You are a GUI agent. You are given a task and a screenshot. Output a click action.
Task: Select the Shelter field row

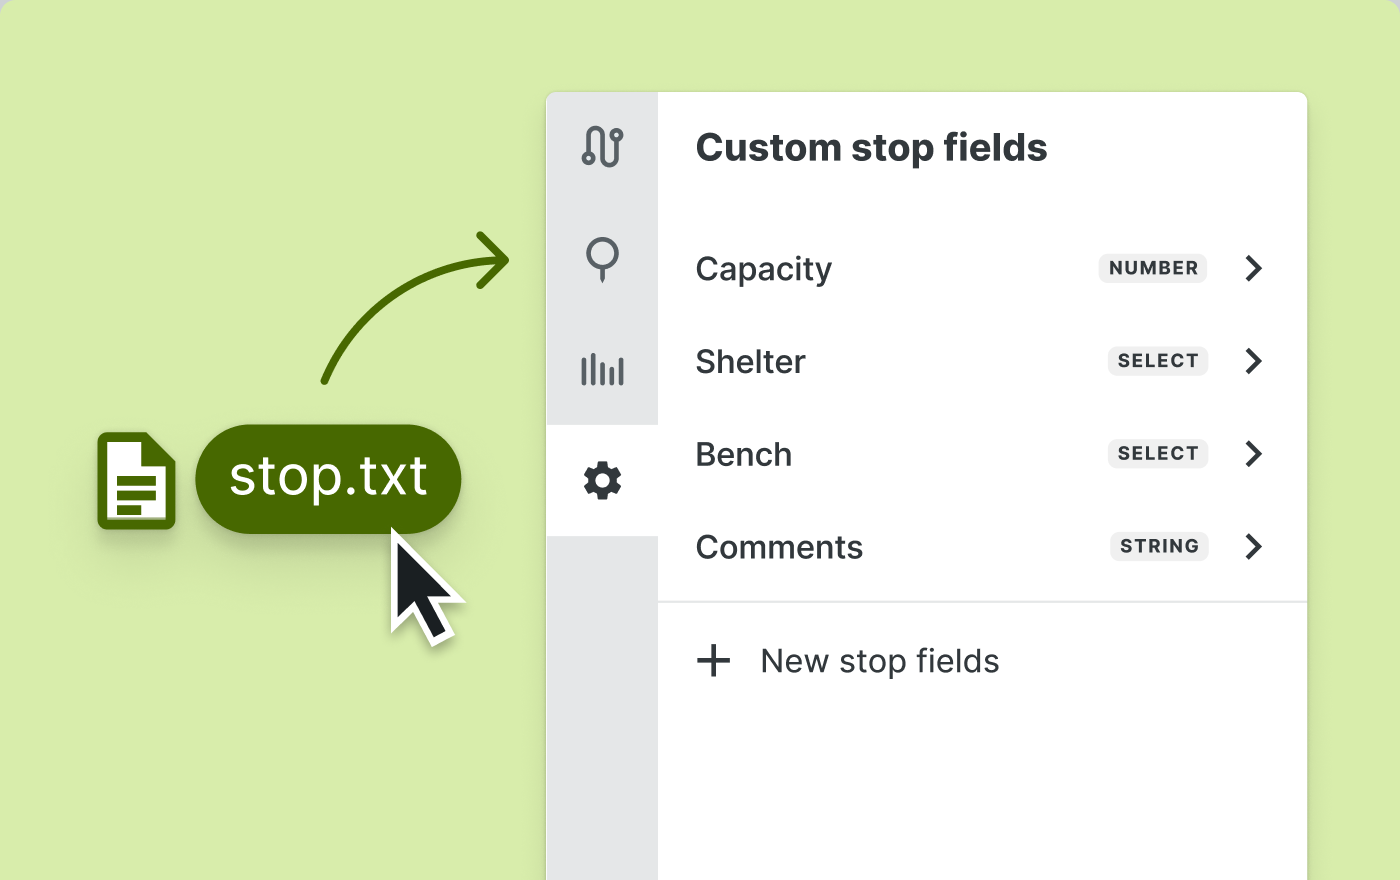[x=750, y=361]
